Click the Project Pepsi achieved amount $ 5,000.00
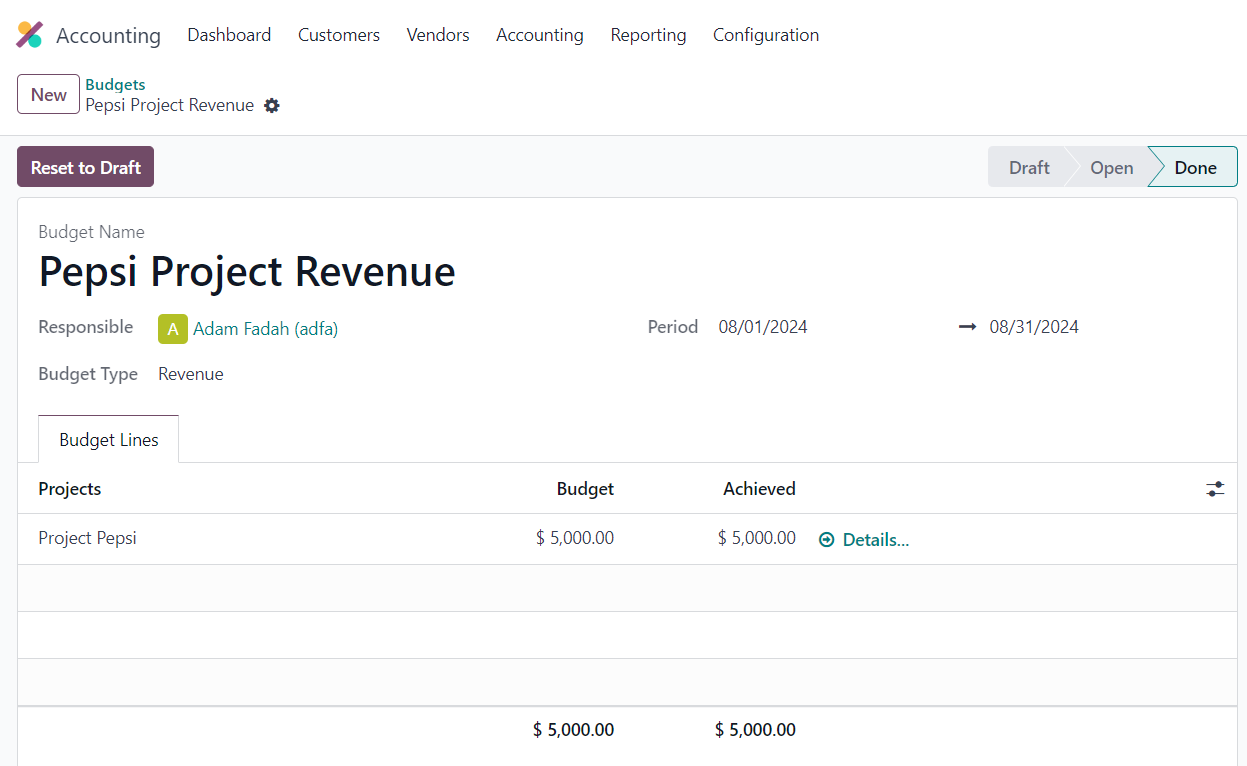Viewport: 1247px width, 766px height. point(757,538)
